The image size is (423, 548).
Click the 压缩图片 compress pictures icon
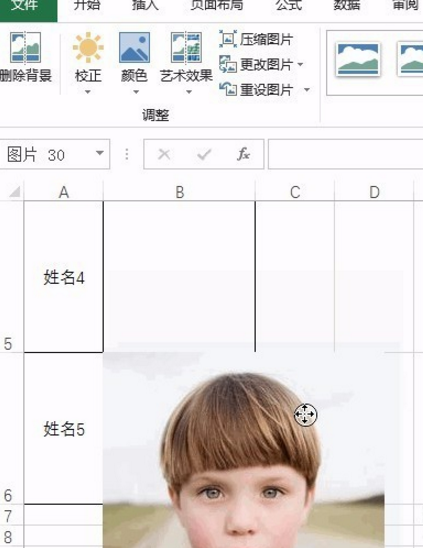(x=228, y=39)
